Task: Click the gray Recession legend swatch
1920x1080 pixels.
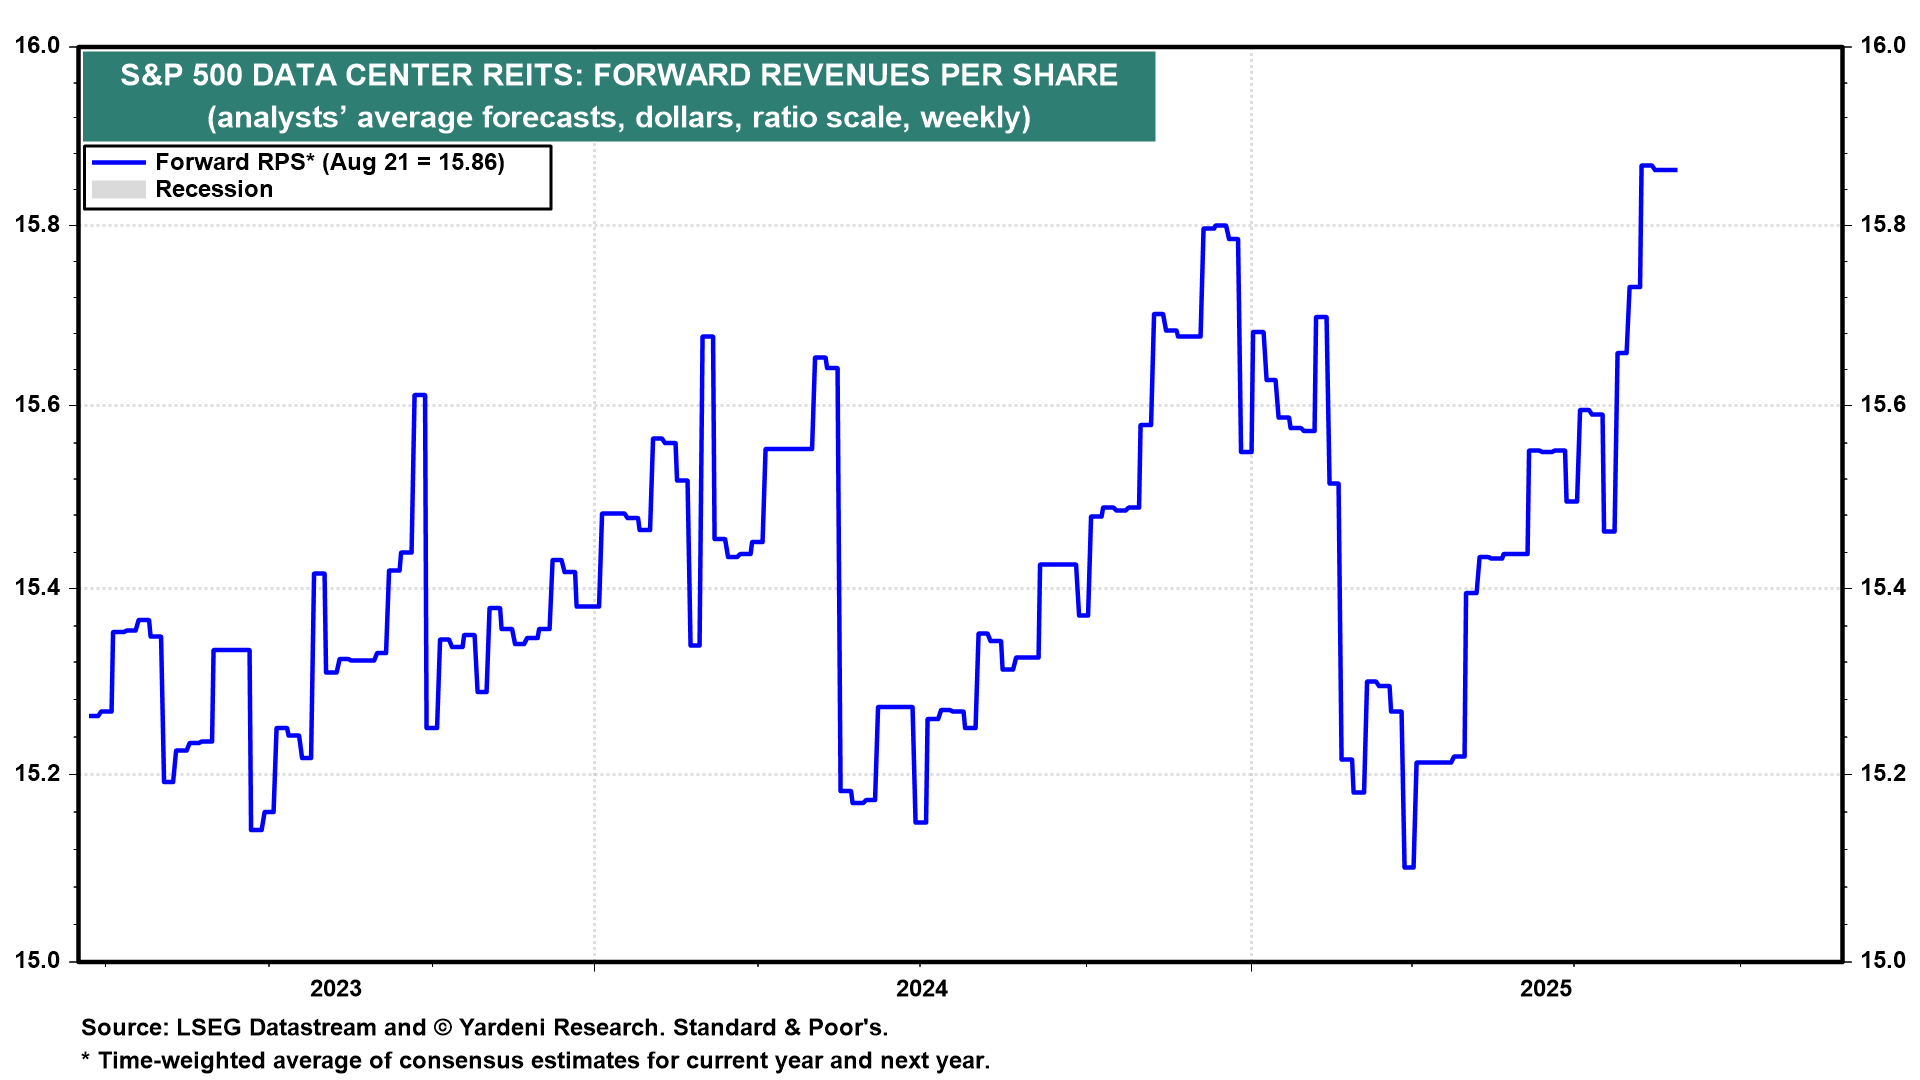Action: [118, 190]
